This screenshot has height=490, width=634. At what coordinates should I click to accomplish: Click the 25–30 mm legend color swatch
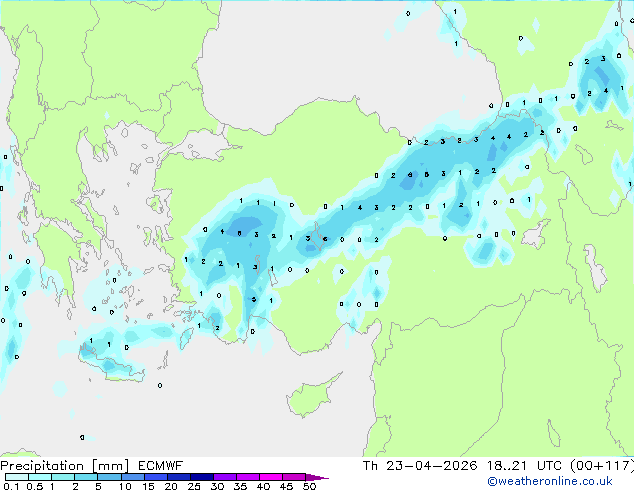coord(202,477)
